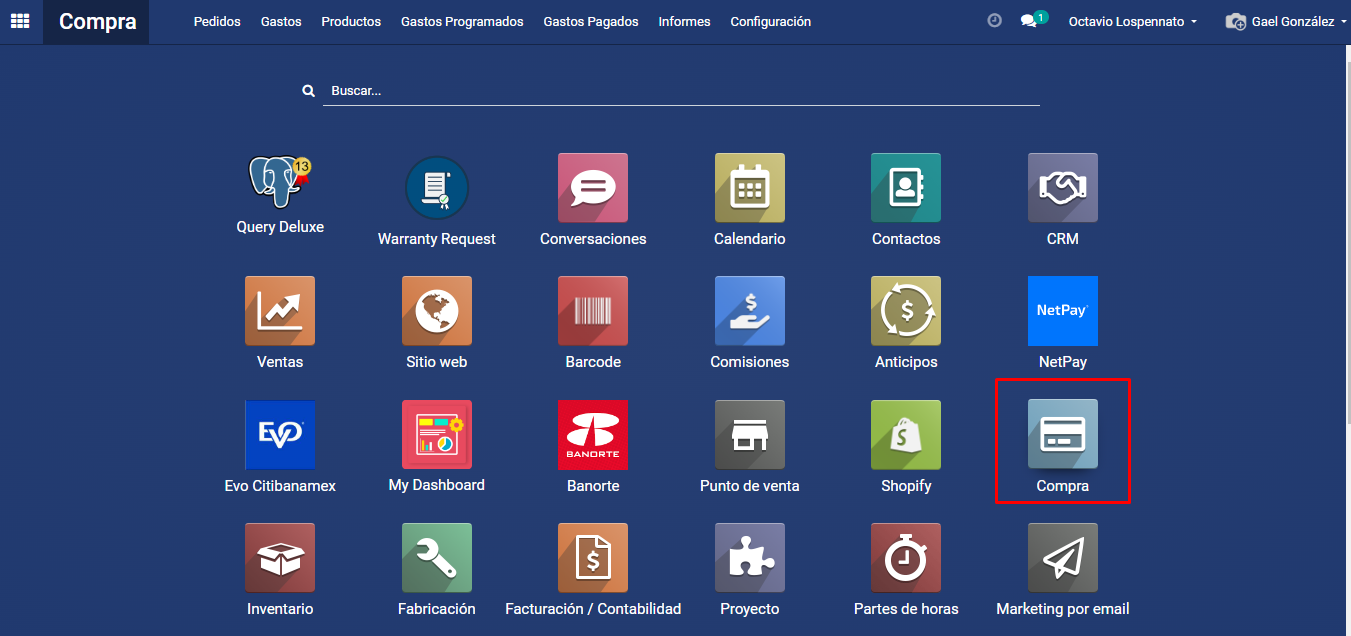Viewport: 1351px width, 636px height.
Task: Click the apps grid home icon
Action: pyautogui.click(x=20, y=21)
